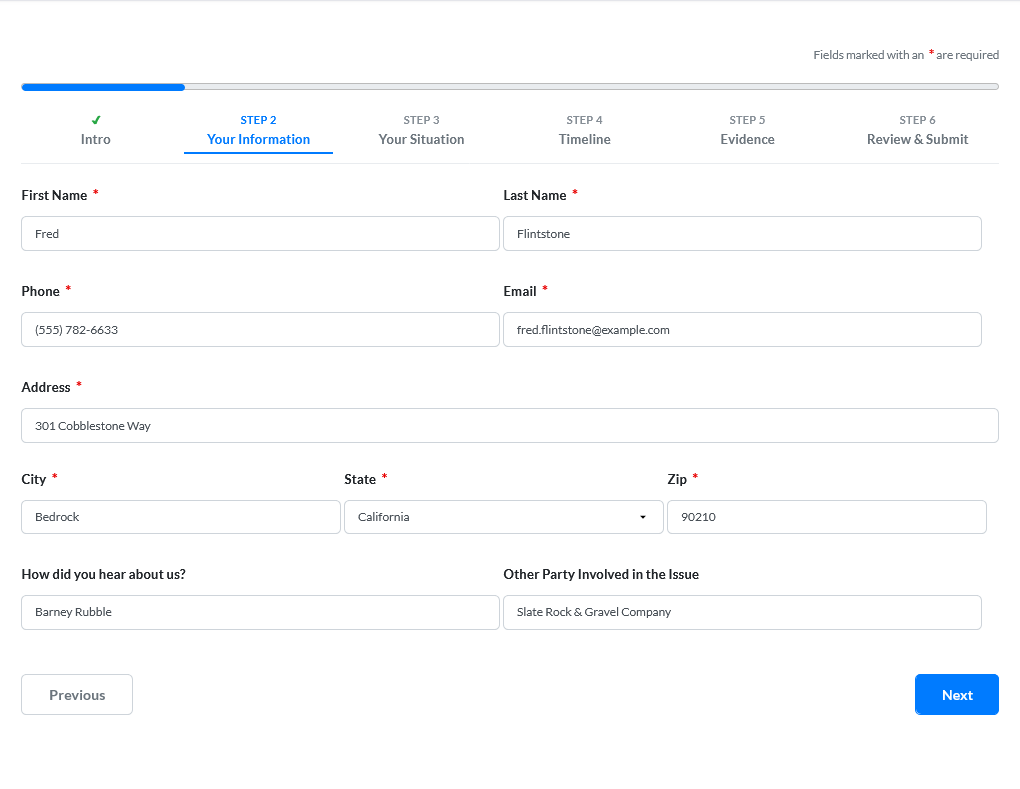The width and height of the screenshot is (1020, 789).
Task: Select the Address field showing 301 Cobblestone Way
Action: [510, 425]
